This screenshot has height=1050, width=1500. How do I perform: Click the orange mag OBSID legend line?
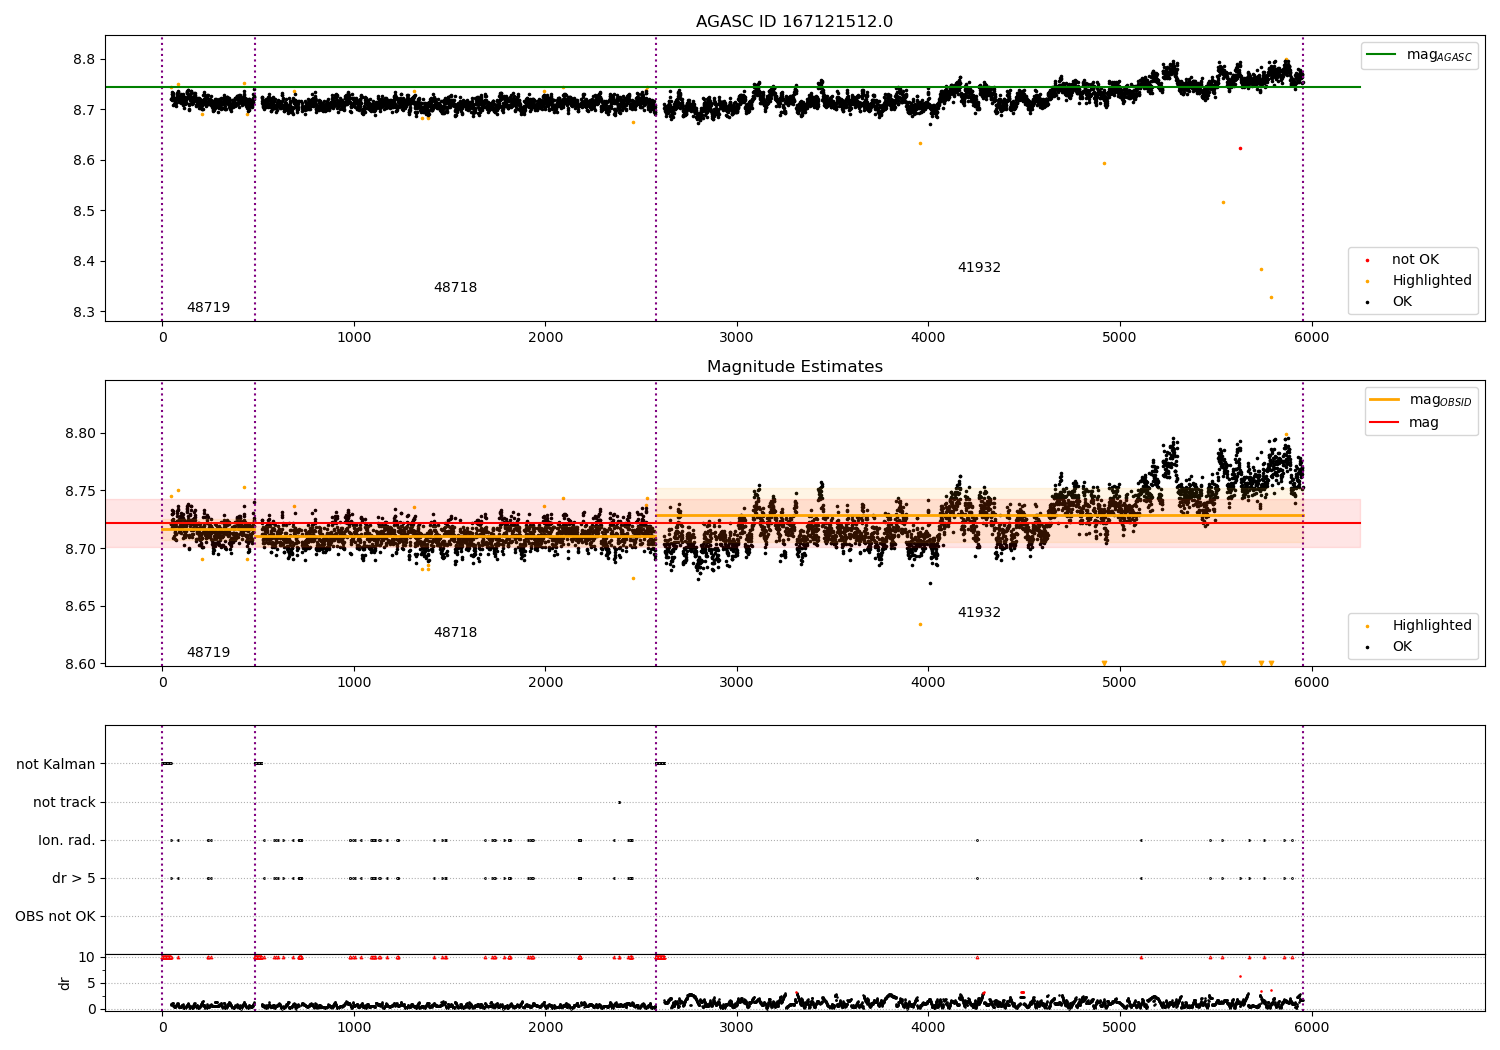(1384, 400)
